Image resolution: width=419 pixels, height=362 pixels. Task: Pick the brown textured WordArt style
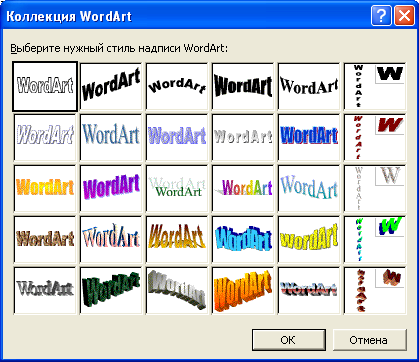coord(45,239)
